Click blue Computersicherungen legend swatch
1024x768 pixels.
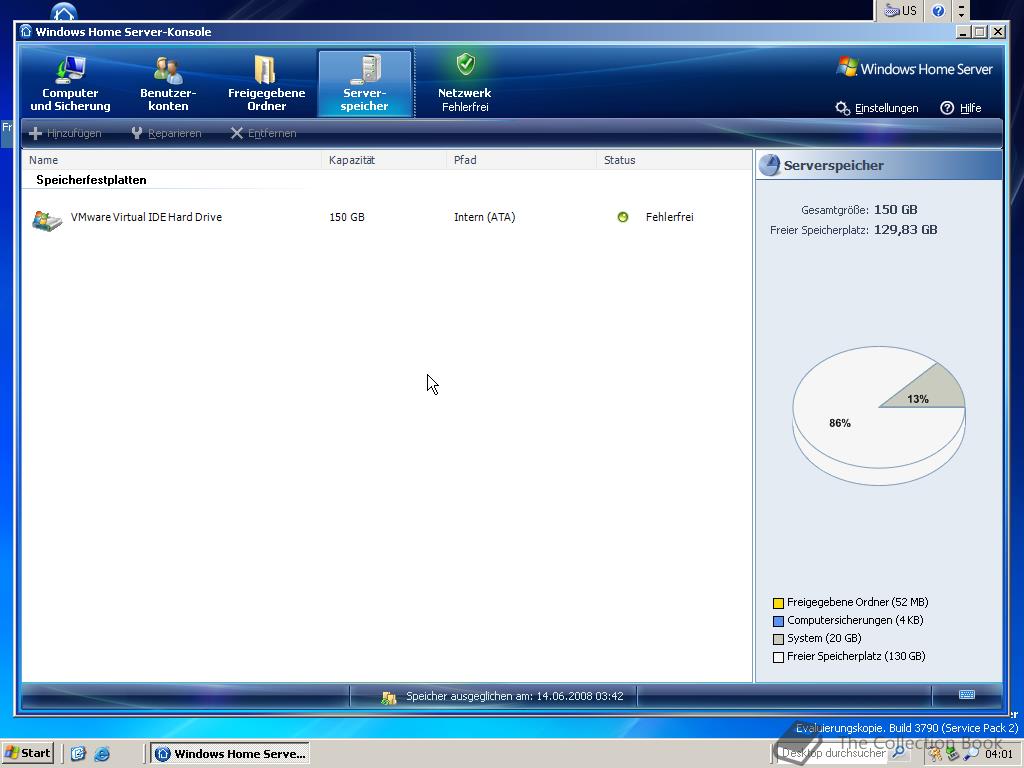click(778, 621)
